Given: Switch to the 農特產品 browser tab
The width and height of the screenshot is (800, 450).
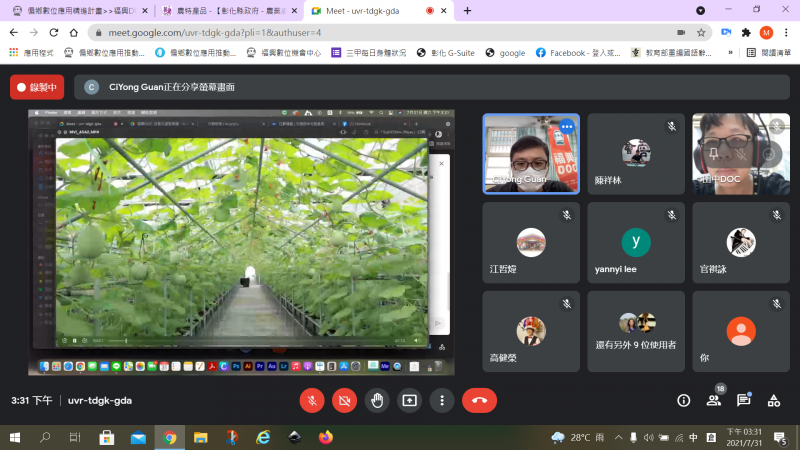Looking at the screenshot, I should pos(230,11).
